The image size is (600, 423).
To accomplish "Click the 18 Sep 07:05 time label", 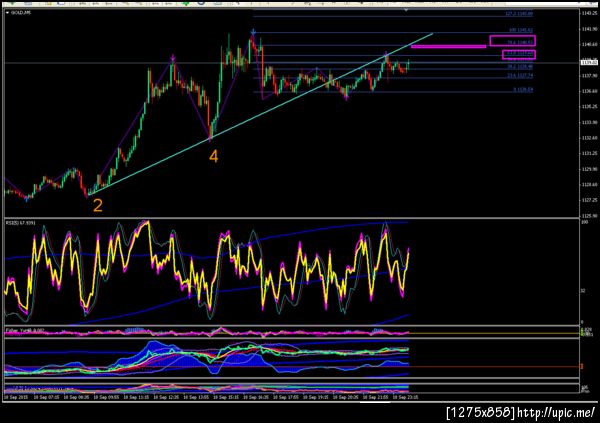I will point(46,397).
